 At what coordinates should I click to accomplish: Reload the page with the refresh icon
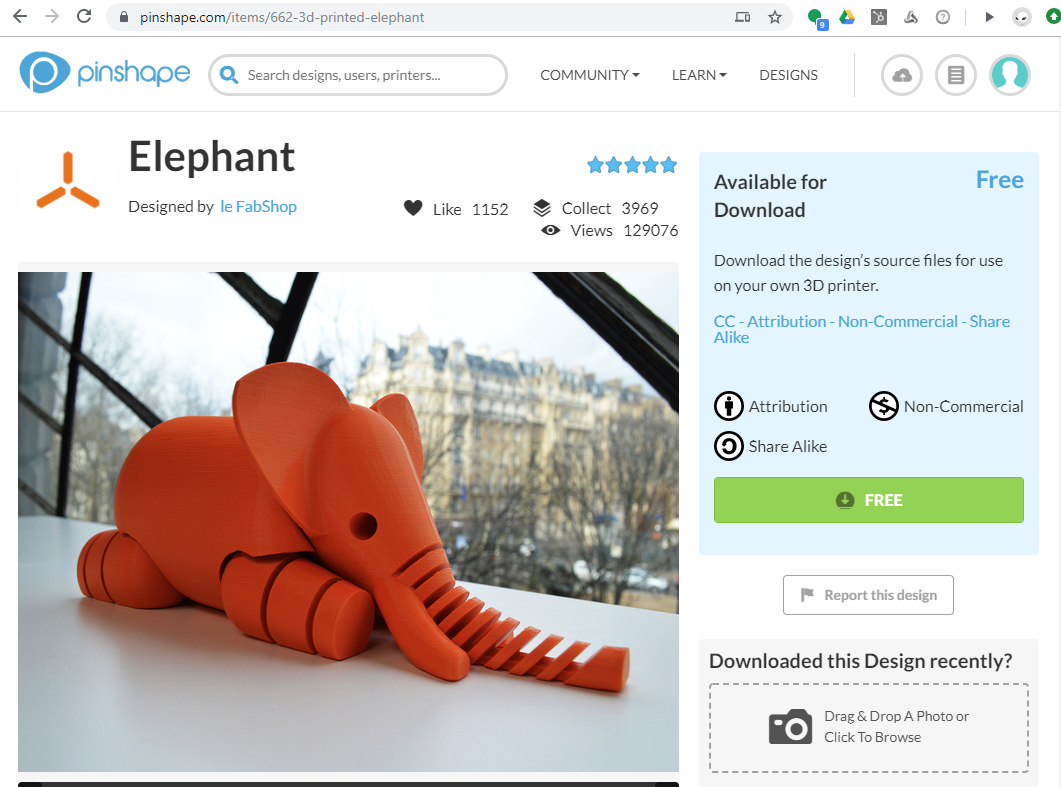(84, 16)
